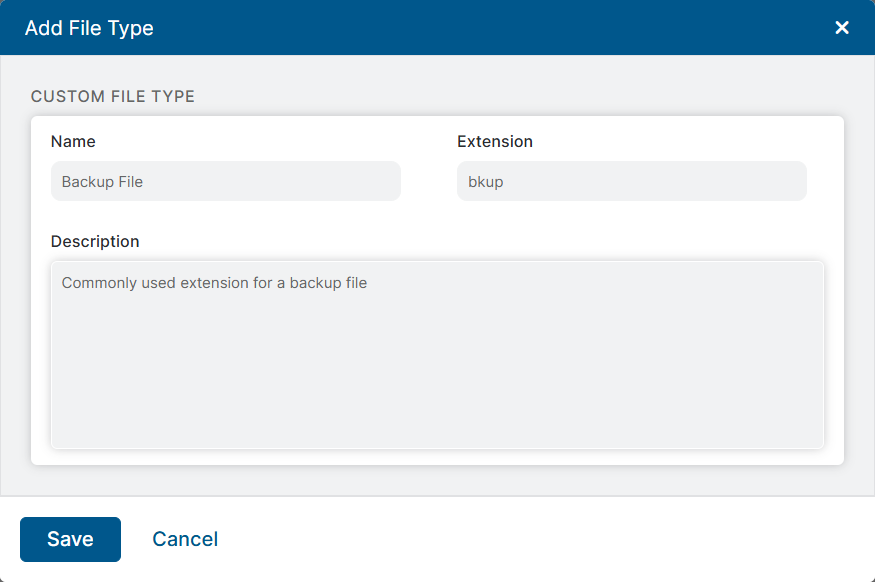Image resolution: width=875 pixels, height=582 pixels.
Task: Click the Commonly used extension description text
Action: 214,283
